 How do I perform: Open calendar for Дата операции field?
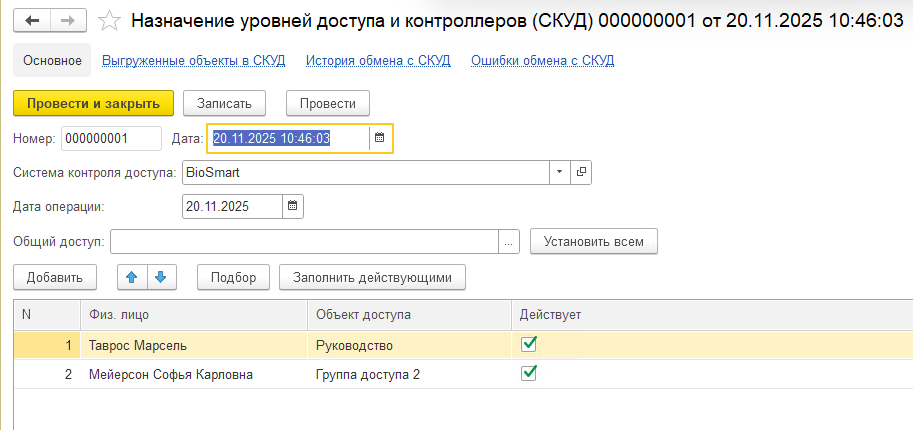tap(292, 207)
